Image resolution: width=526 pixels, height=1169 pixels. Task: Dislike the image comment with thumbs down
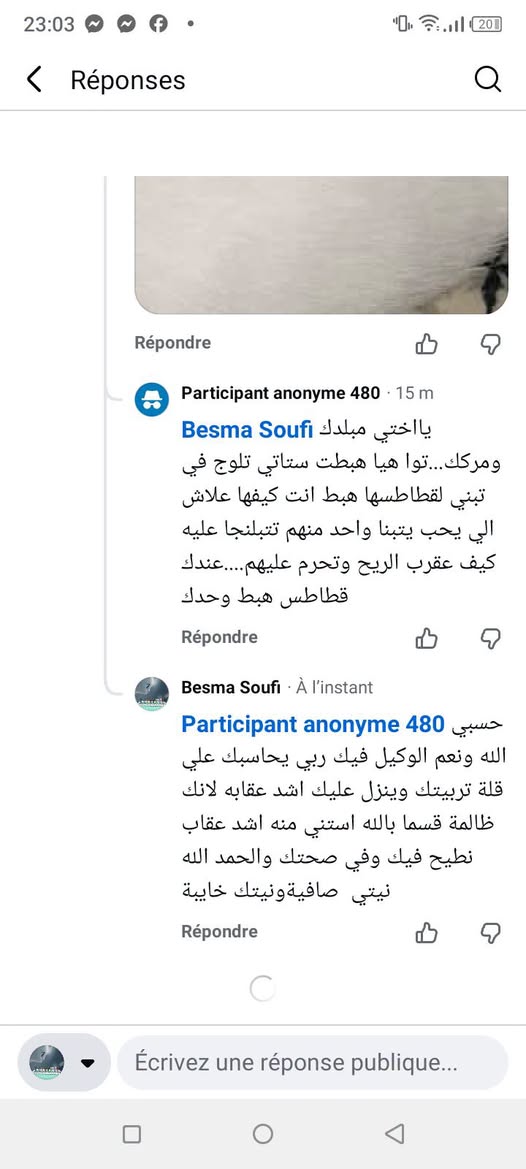point(489,344)
